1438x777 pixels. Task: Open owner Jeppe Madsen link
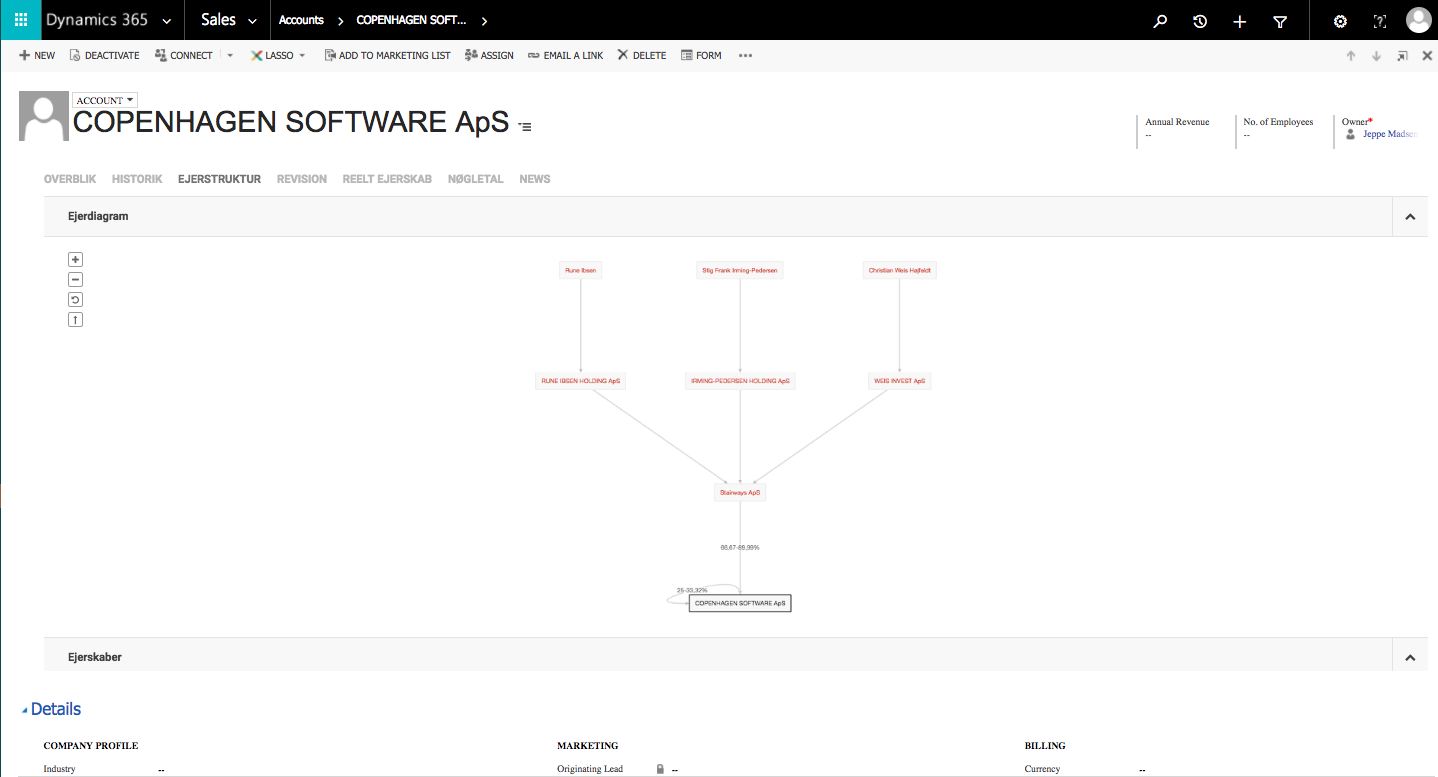click(x=1389, y=134)
